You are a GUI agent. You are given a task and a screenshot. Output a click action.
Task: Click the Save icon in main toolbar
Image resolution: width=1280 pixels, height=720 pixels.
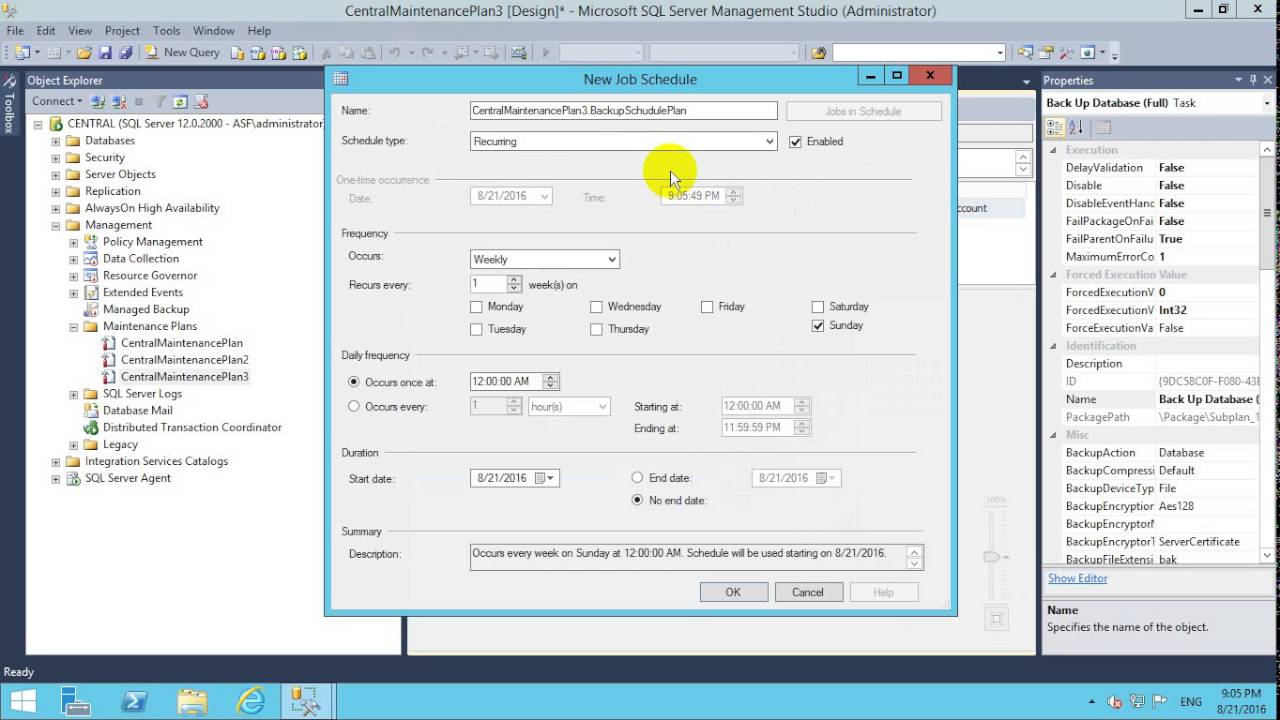click(105, 53)
